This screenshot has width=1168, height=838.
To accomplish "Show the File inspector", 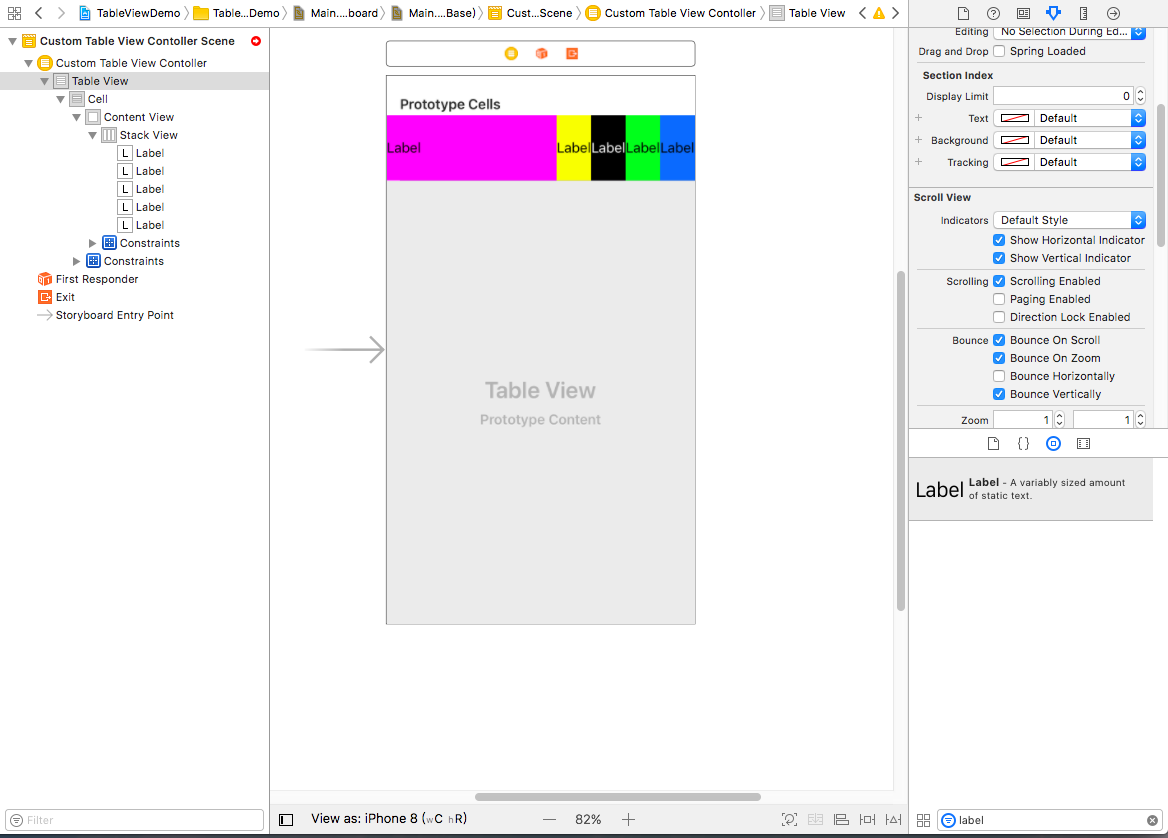I will click(x=963, y=13).
